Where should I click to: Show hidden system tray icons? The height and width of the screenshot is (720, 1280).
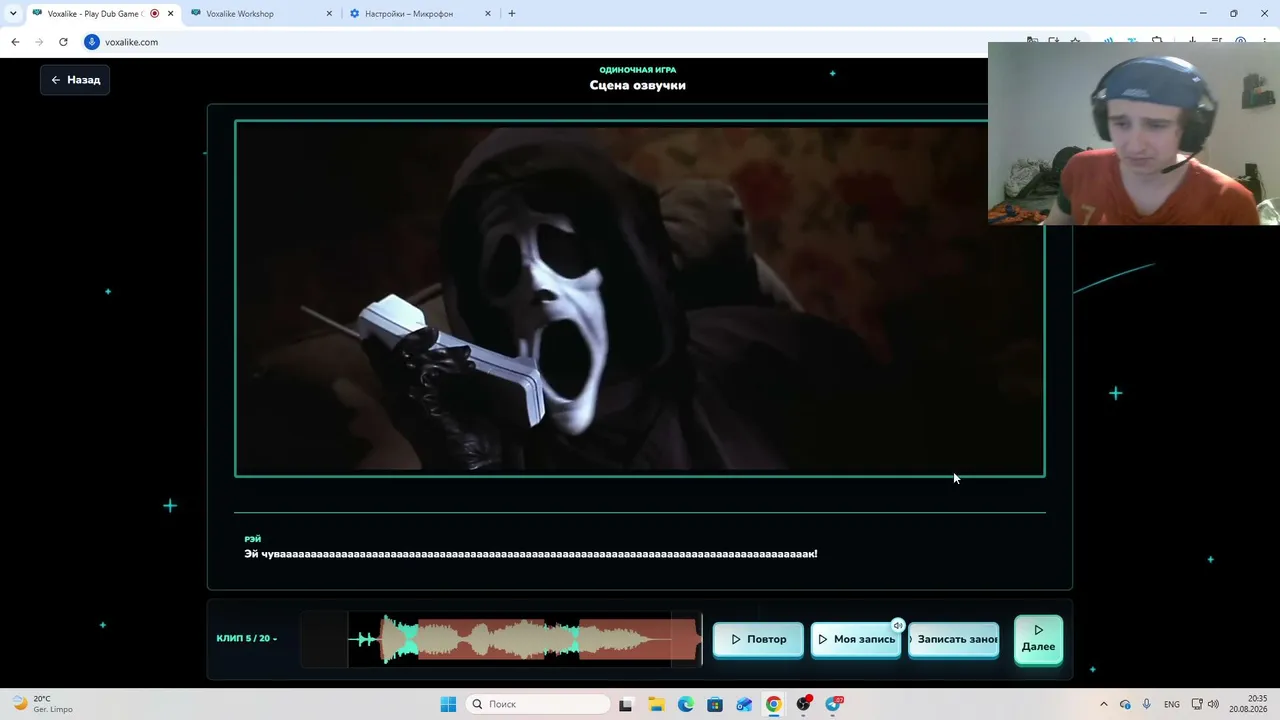(1104, 704)
